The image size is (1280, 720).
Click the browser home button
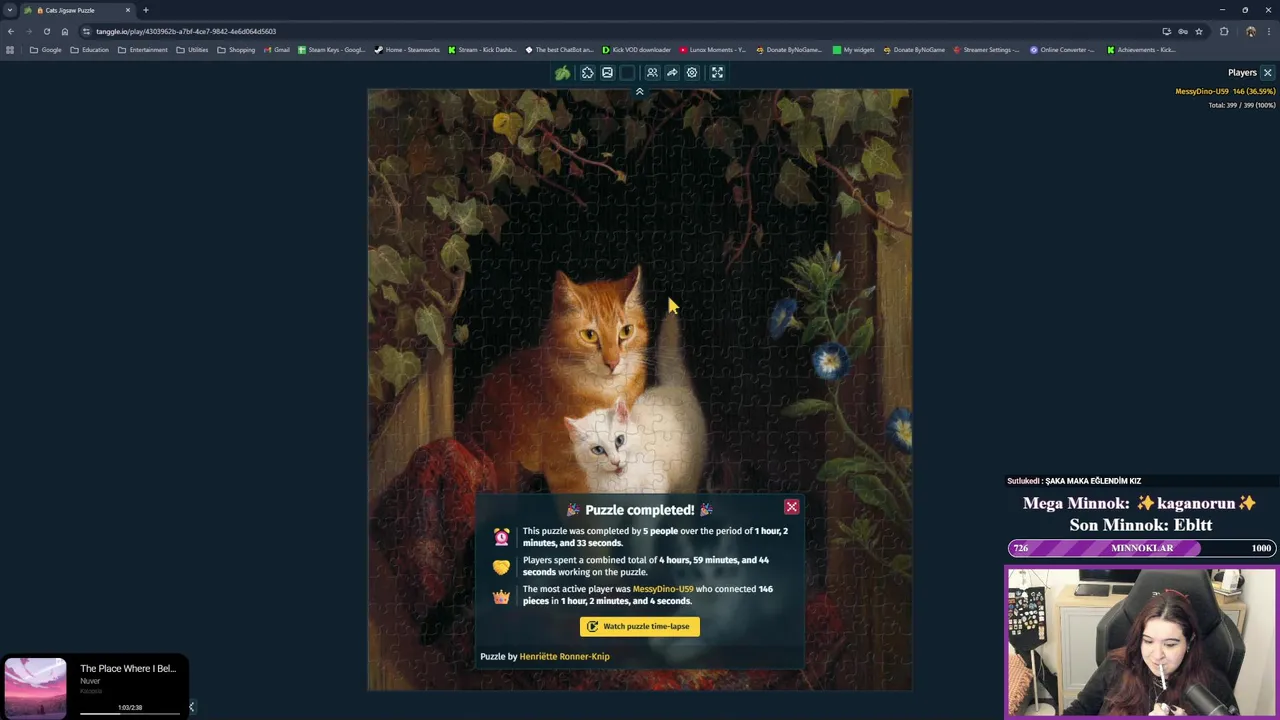(x=65, y=31)
